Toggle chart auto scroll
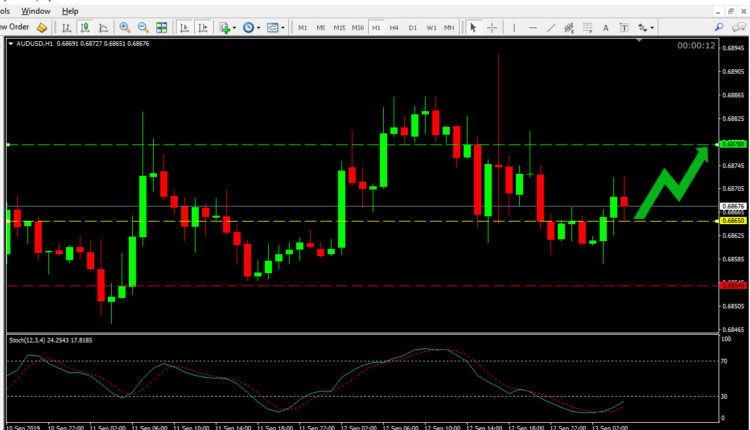 184,28
